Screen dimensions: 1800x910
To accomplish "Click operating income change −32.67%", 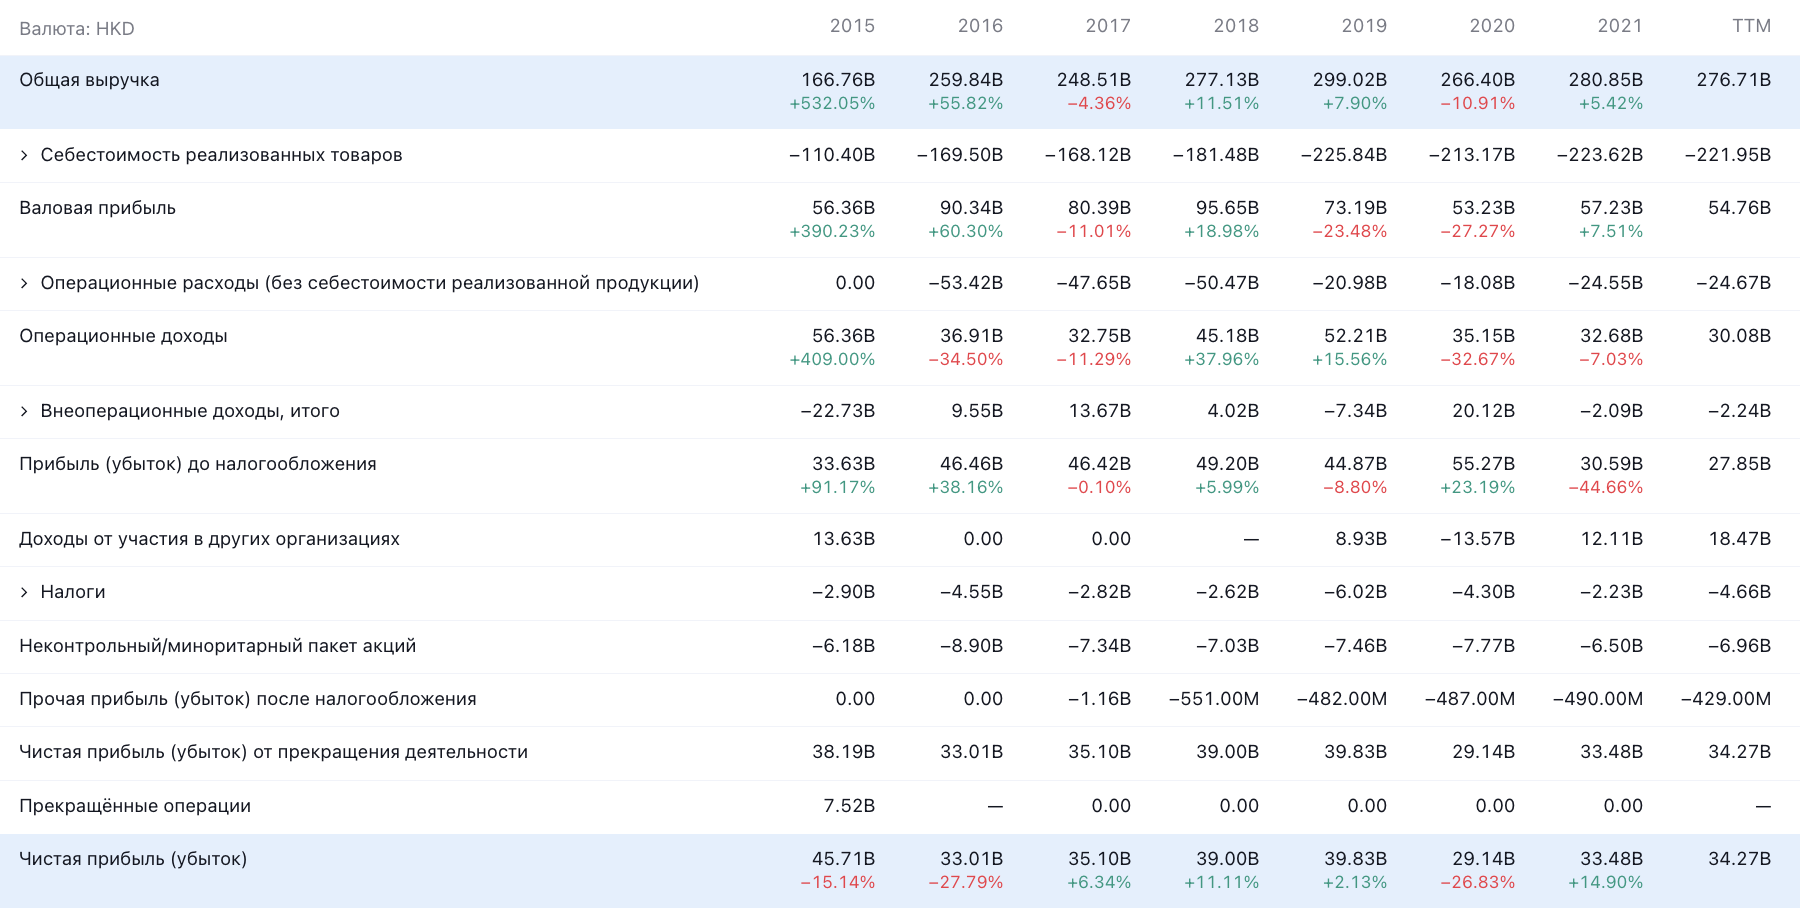I will [1478, 360].
